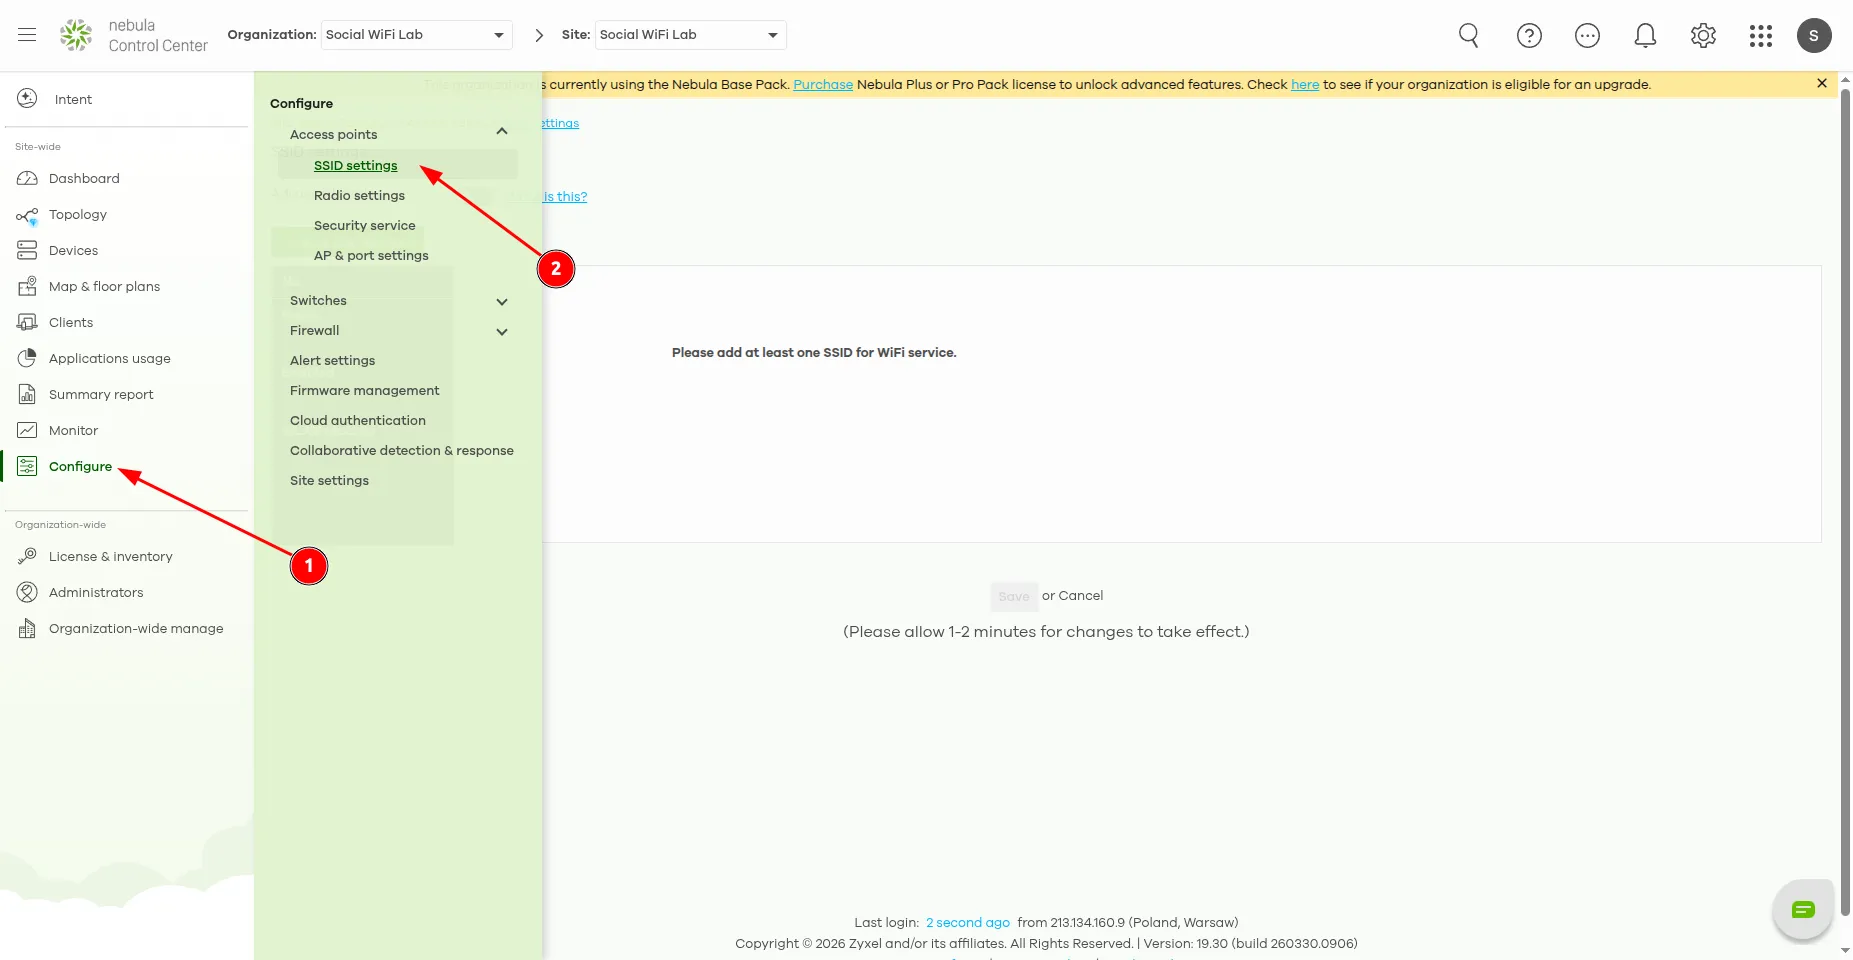
Task: Open the user account avatar S
Action: (1814, 35)
